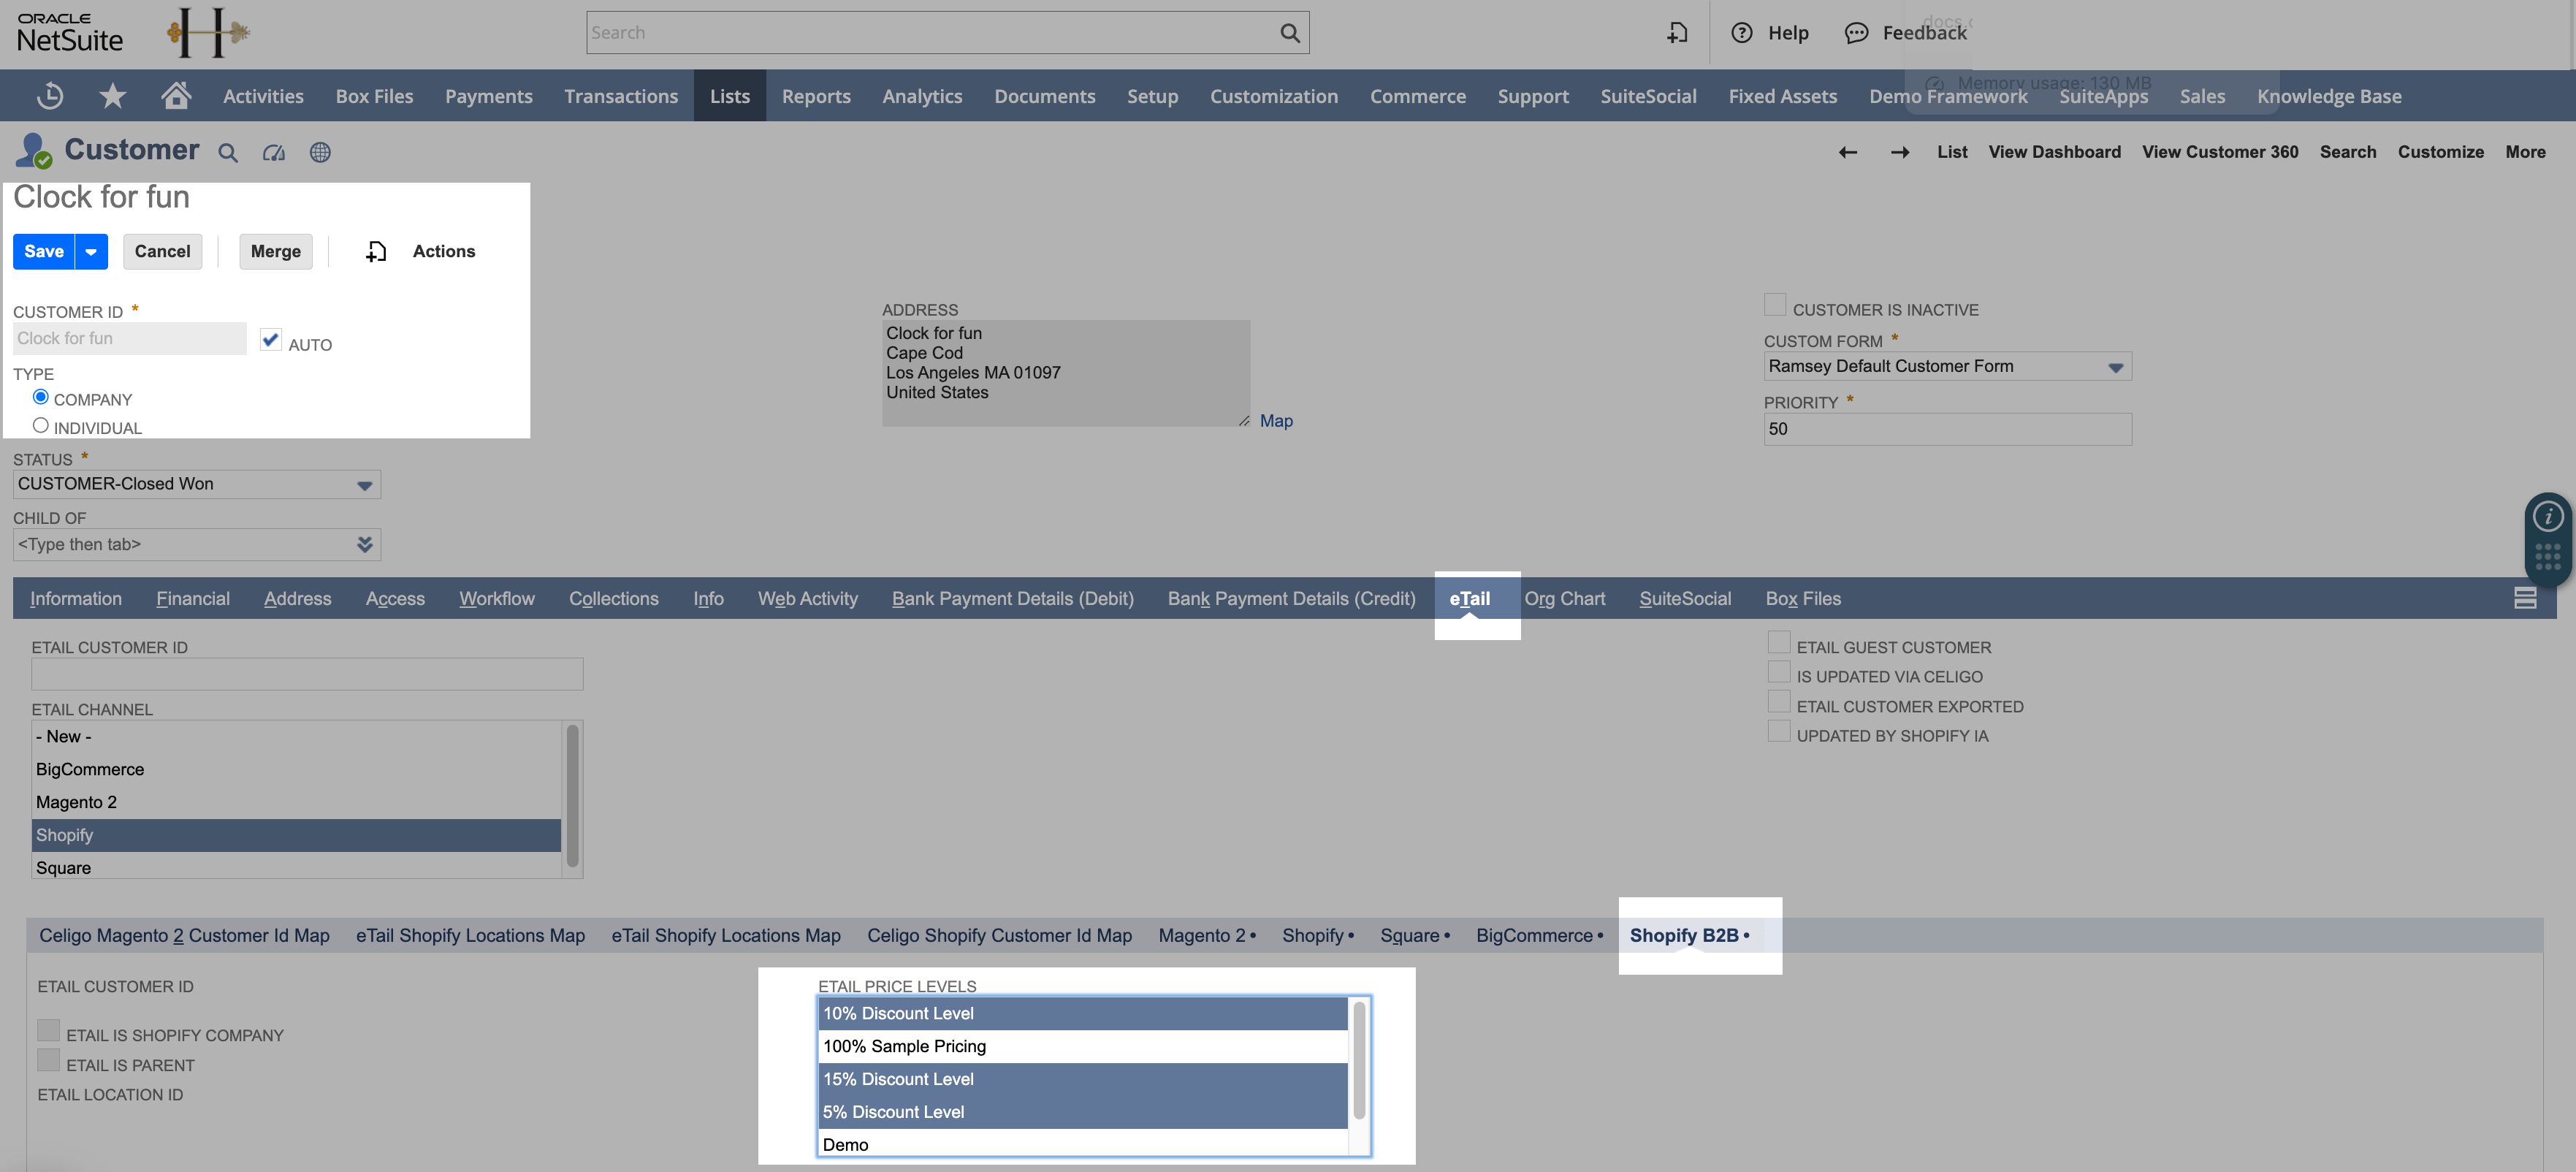Viewport: 2576px width, 1172px height.
Task: Click the Cancel button
Action: pyautogui.click(x=163, y=252)
